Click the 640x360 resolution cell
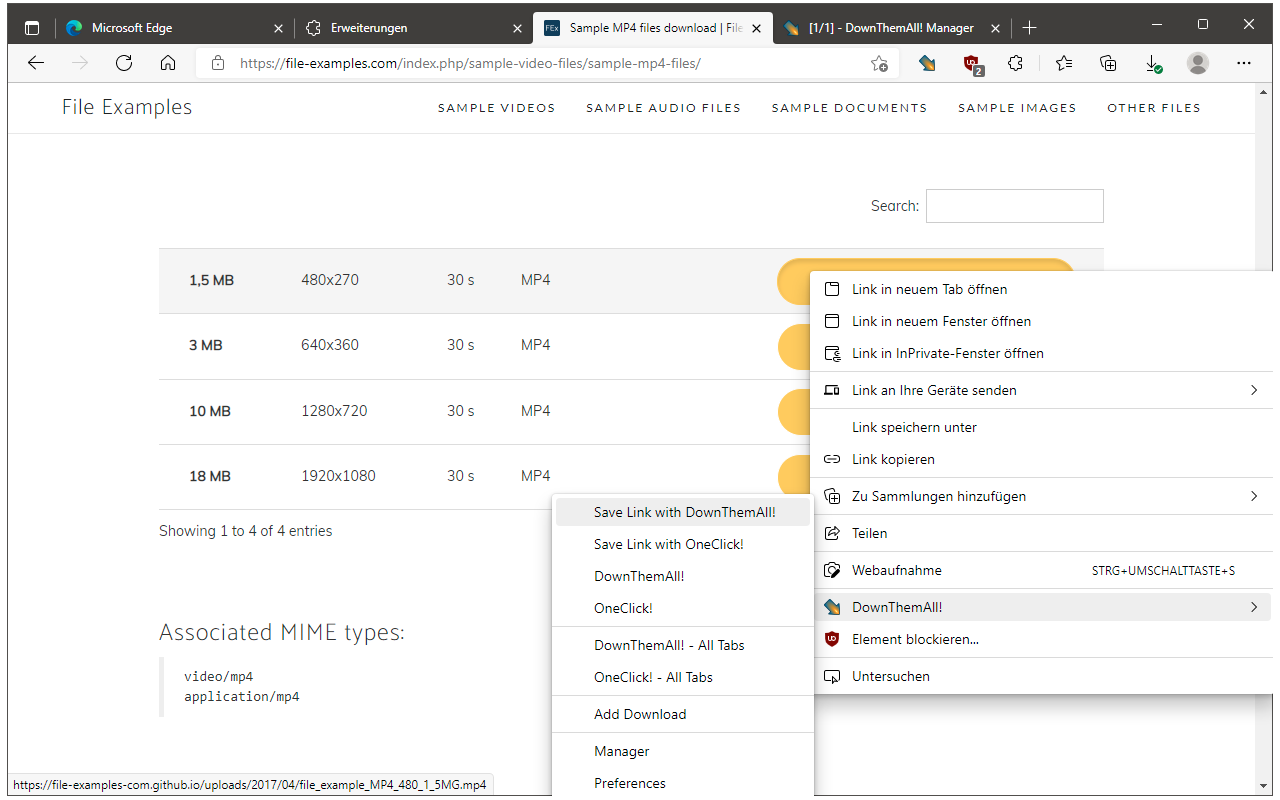Image resolution: width=1280 pixels, height=800 pixels. tap(330, 345)
